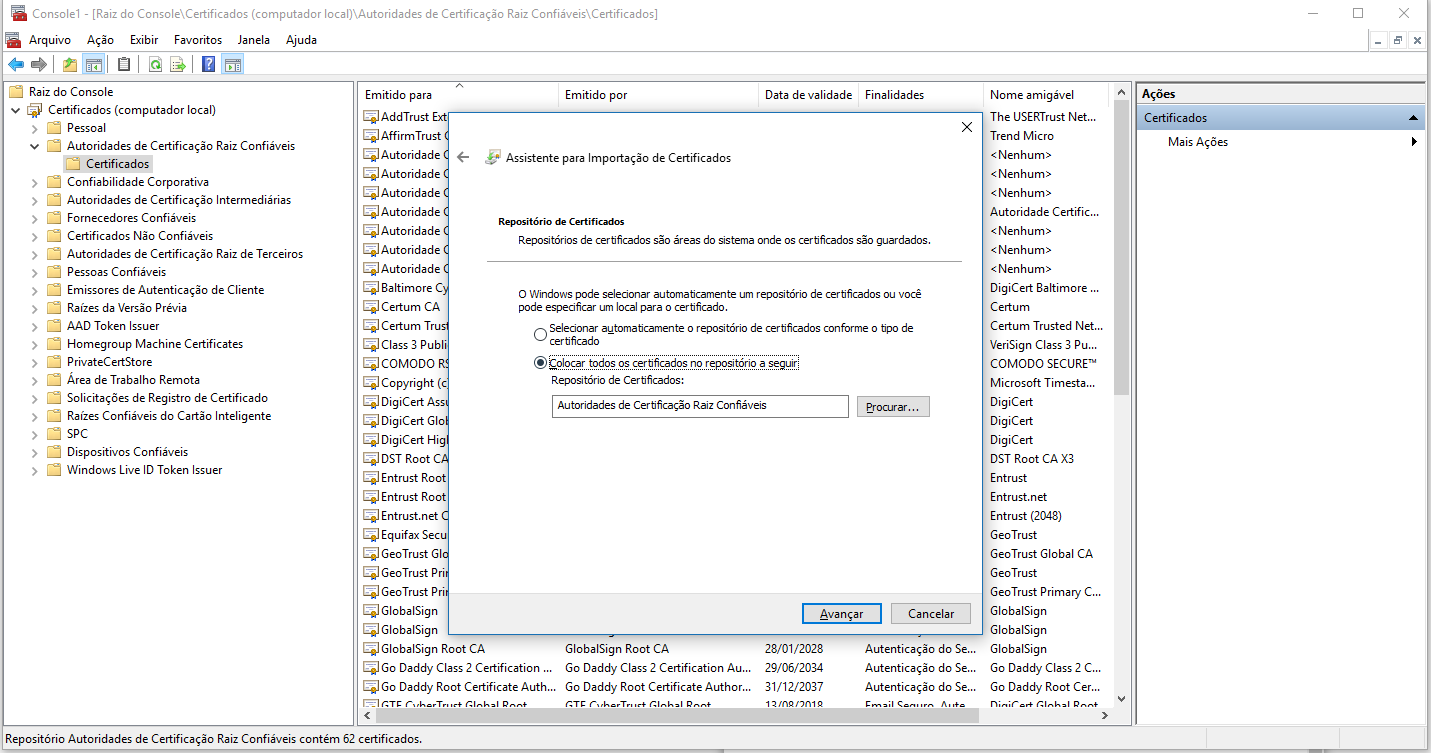Select Área de Trabalho Remota tree item
The width and height of the screenshot is (1431, 753).
coord(133,380)
